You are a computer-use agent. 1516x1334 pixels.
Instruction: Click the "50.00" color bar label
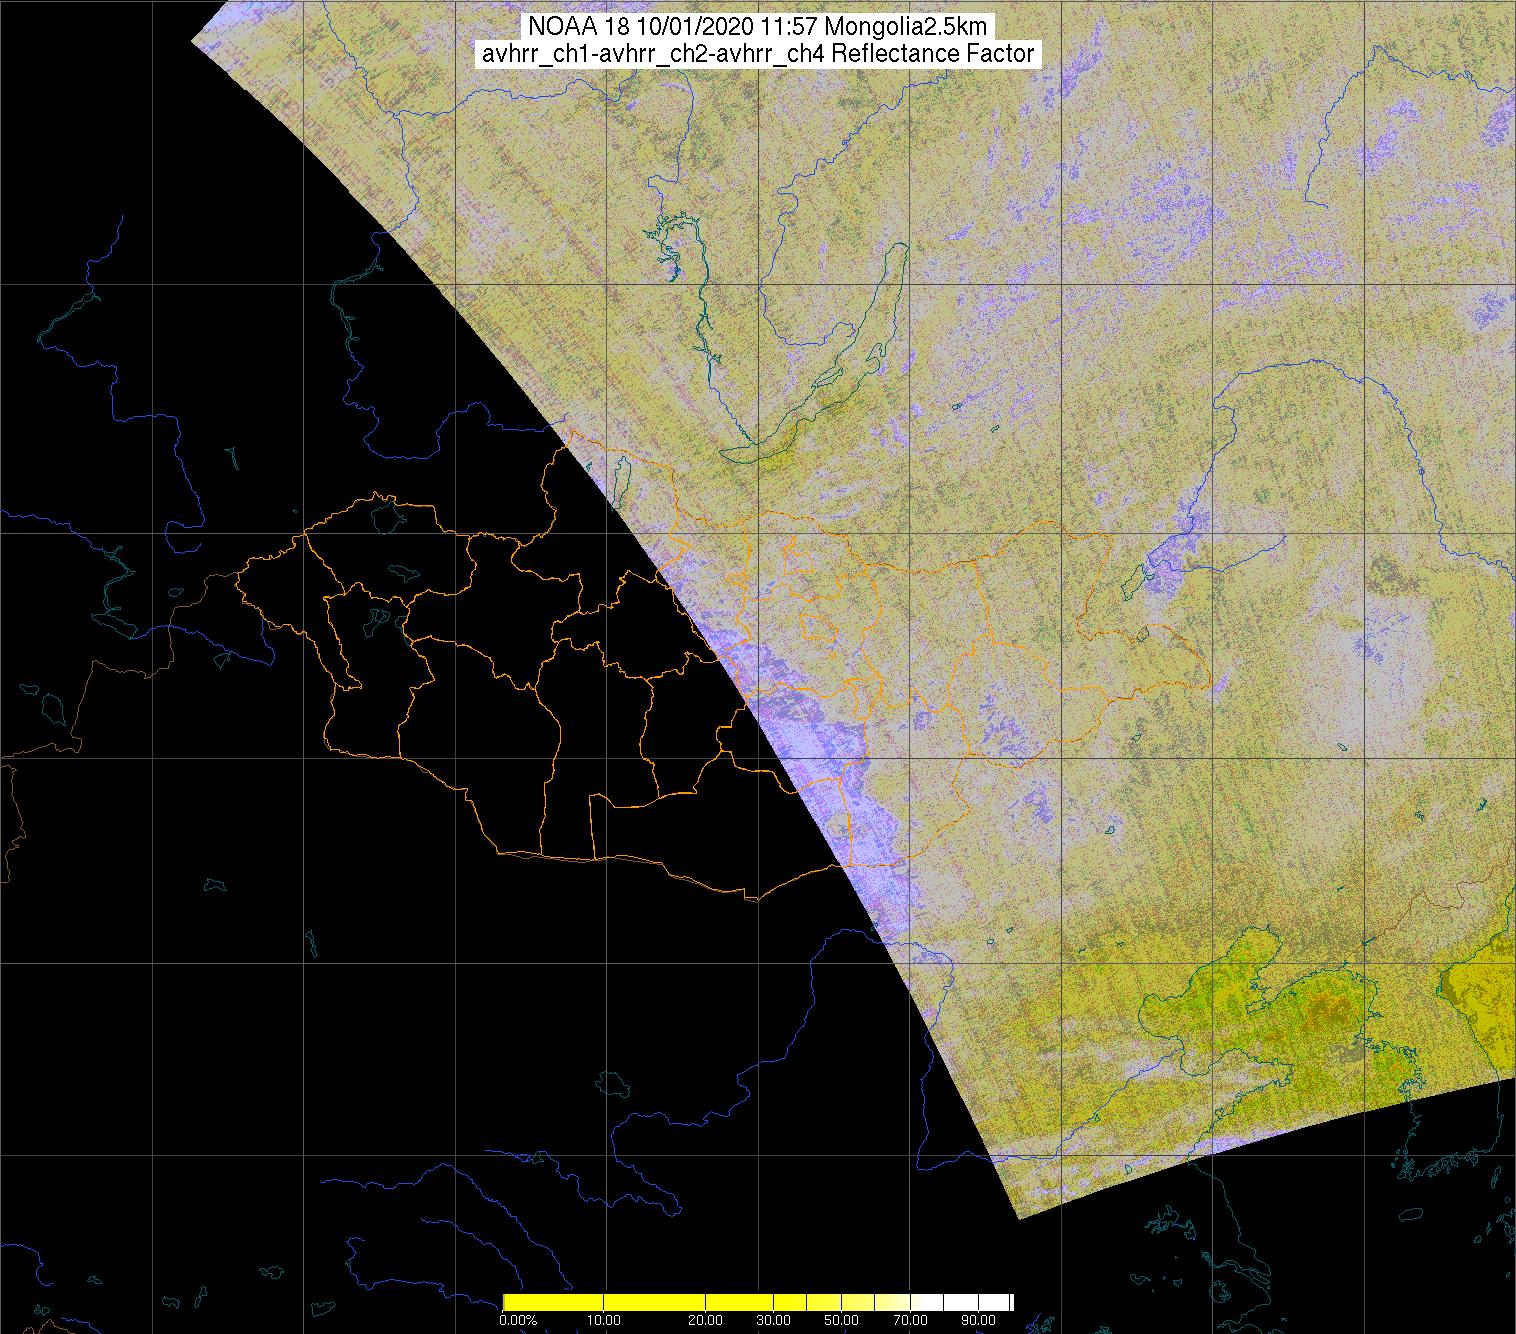(x=842, y=1320)
